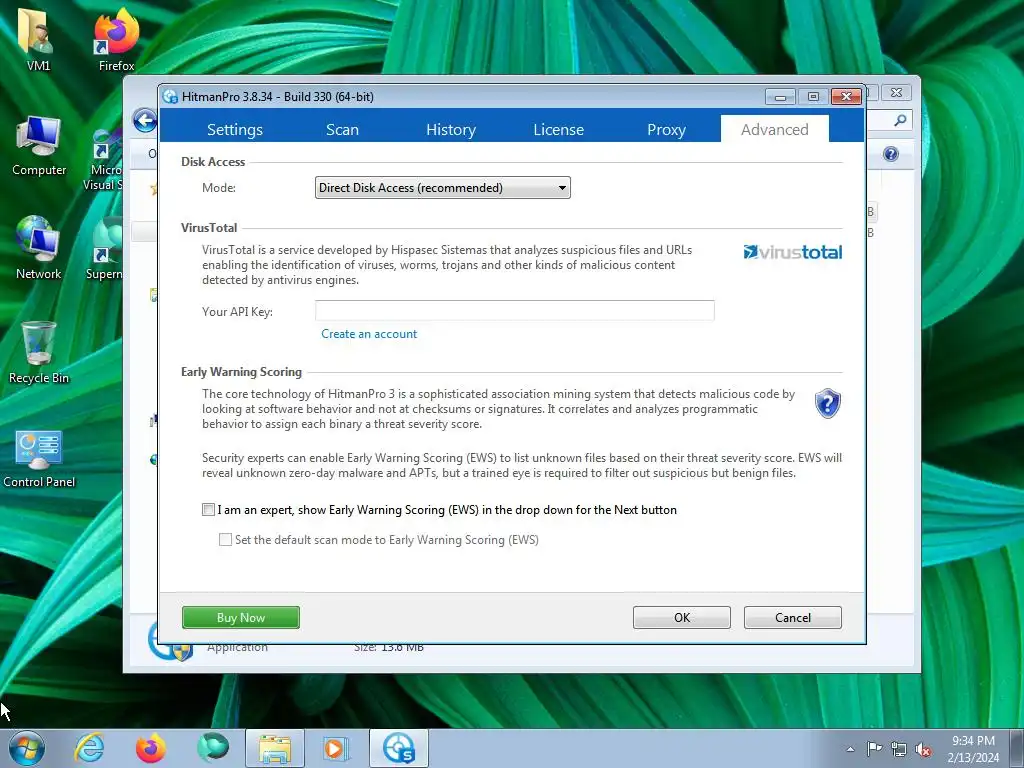1024x768 pixels.
Task: Click the HitmanPro taskbar button
Action: (x=399, y=748)
